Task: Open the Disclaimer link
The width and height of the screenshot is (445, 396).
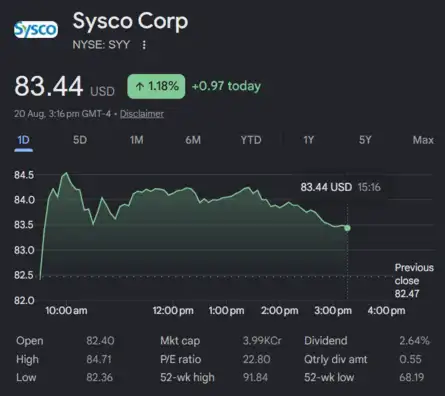Action: pyautogui.click(x=142, y=114)
